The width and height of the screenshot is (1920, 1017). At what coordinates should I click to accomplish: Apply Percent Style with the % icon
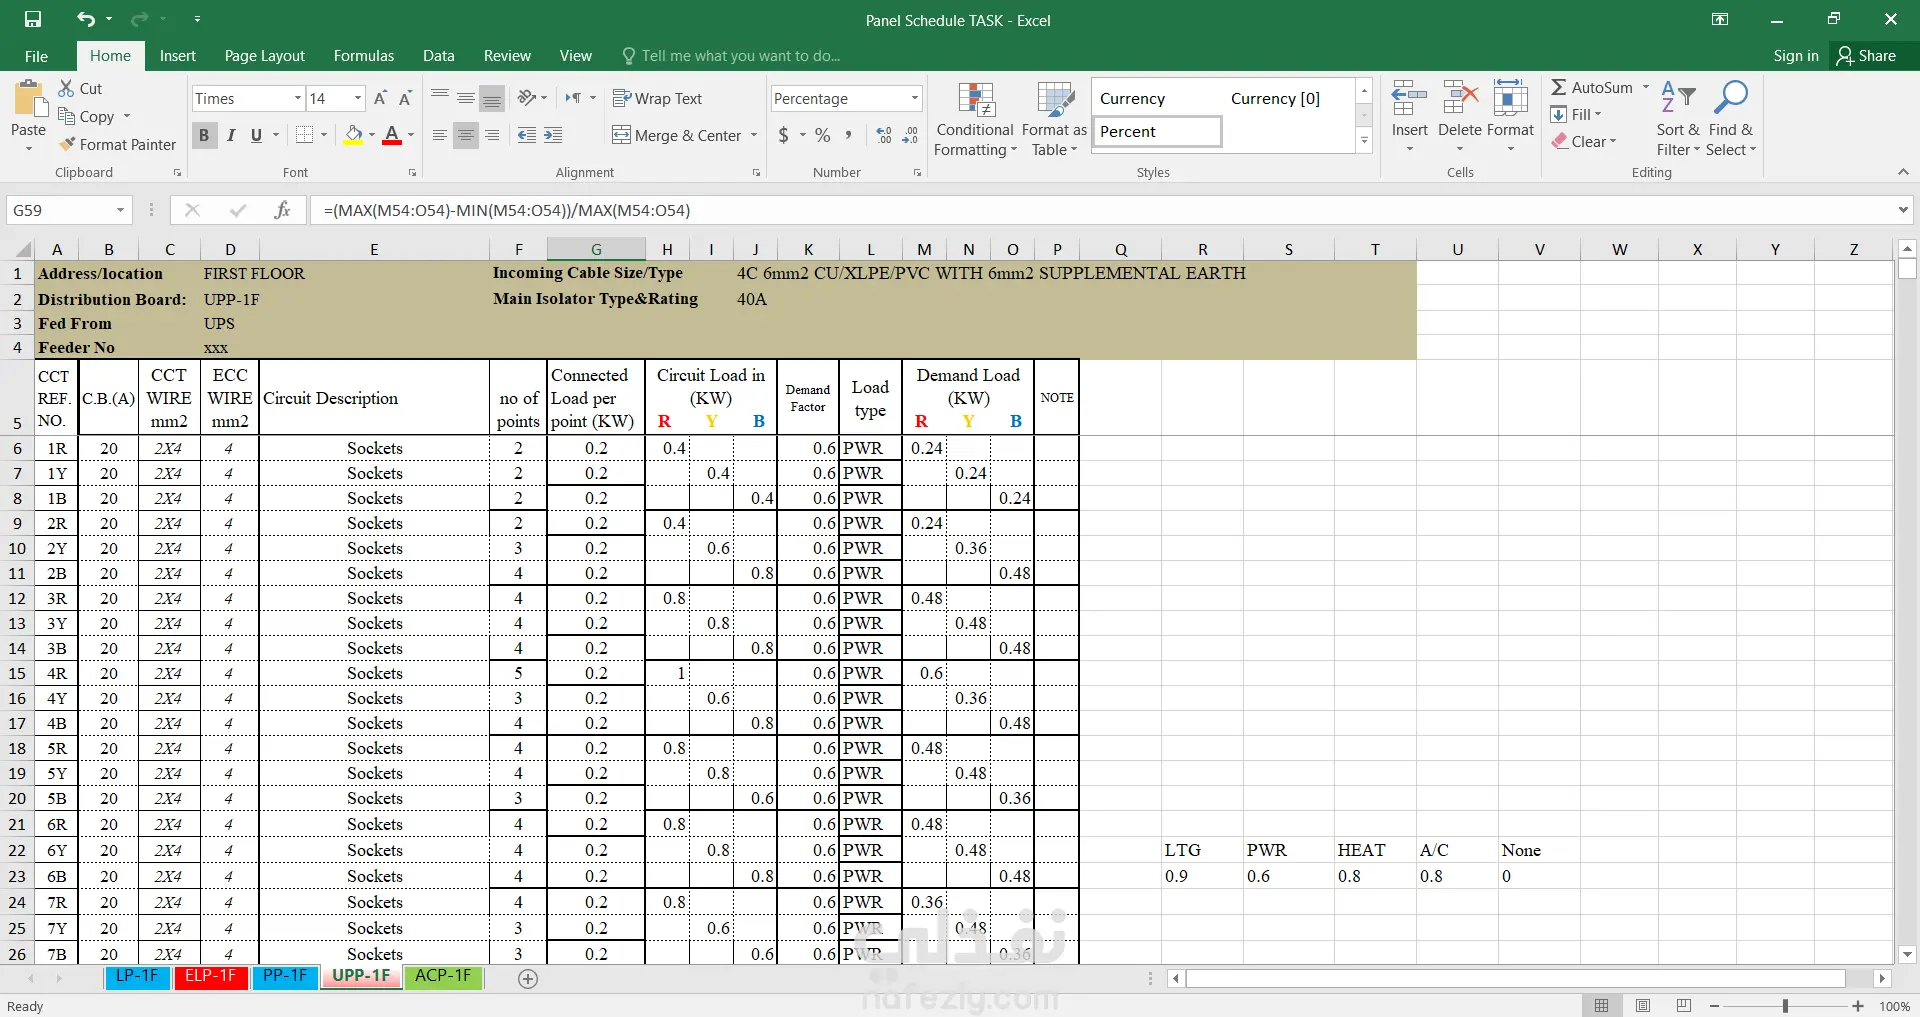822,135
